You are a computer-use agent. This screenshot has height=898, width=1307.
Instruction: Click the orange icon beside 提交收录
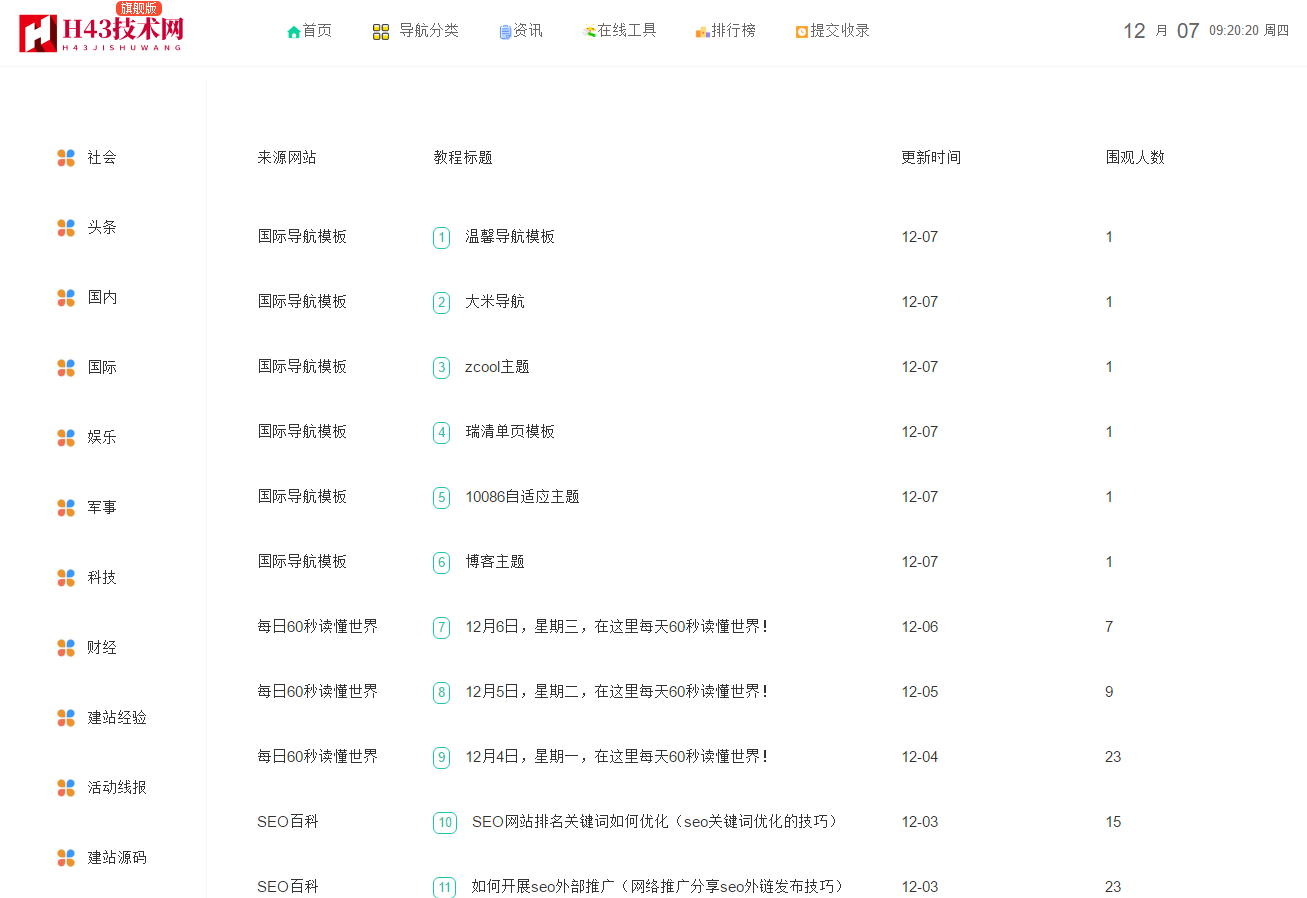(801, 32)
